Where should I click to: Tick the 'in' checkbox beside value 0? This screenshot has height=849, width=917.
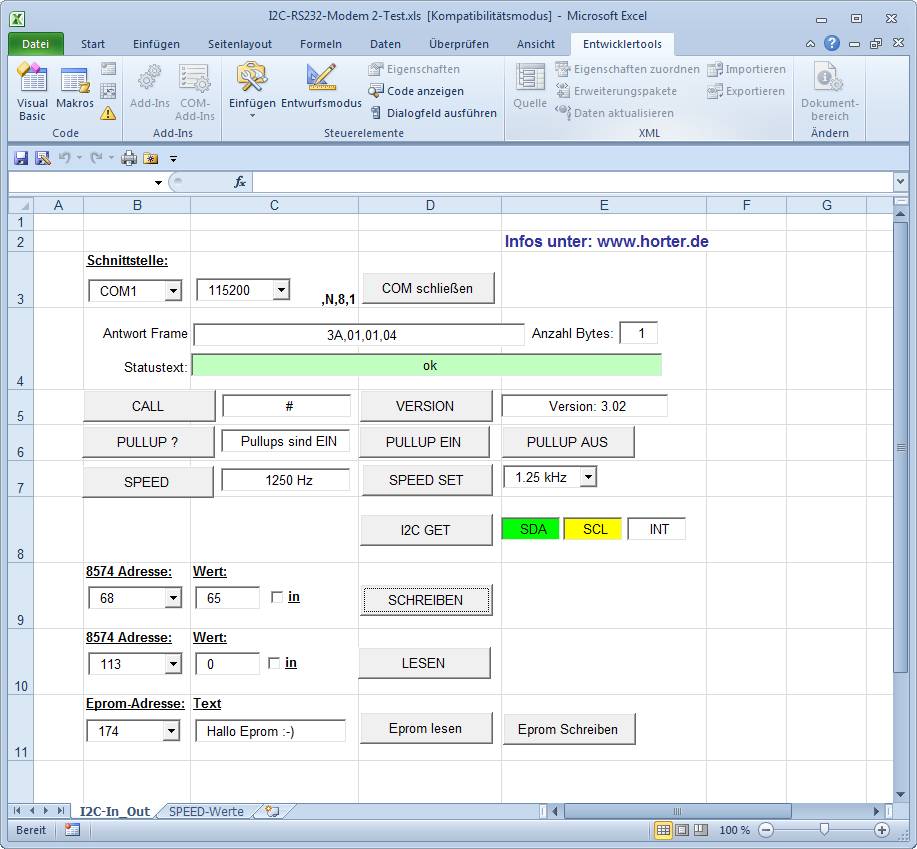(x=274, y=663)
